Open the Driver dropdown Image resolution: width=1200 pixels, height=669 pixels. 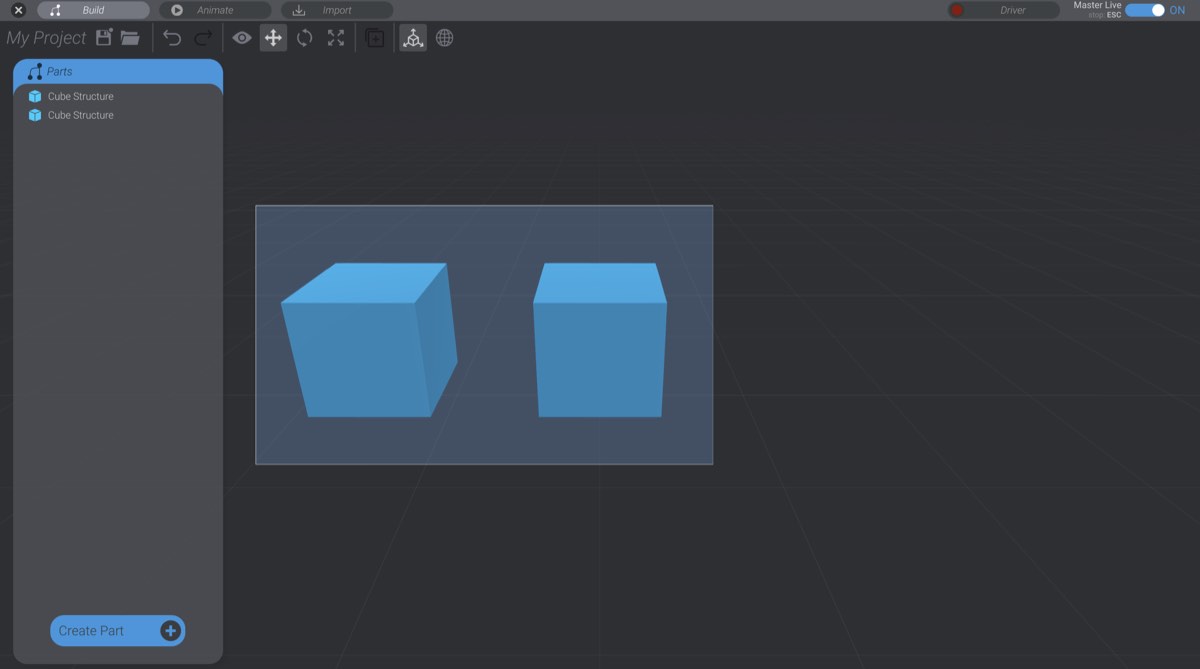tap(1012, 10)
